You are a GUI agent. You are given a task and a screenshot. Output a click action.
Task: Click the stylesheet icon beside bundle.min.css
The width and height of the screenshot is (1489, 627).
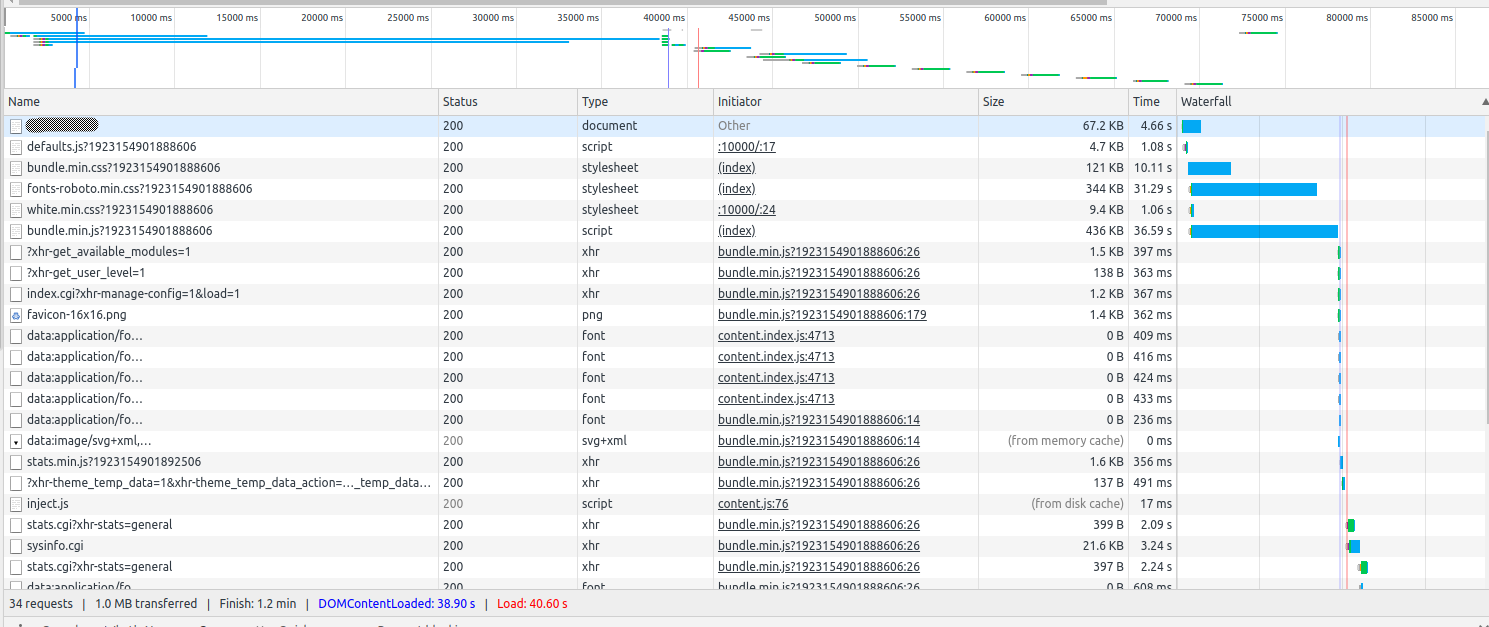(x=14, y=167)
